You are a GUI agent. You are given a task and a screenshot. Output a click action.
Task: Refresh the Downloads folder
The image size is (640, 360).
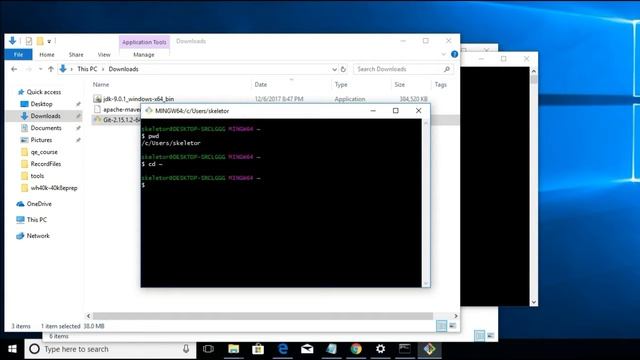coord(343,69)
